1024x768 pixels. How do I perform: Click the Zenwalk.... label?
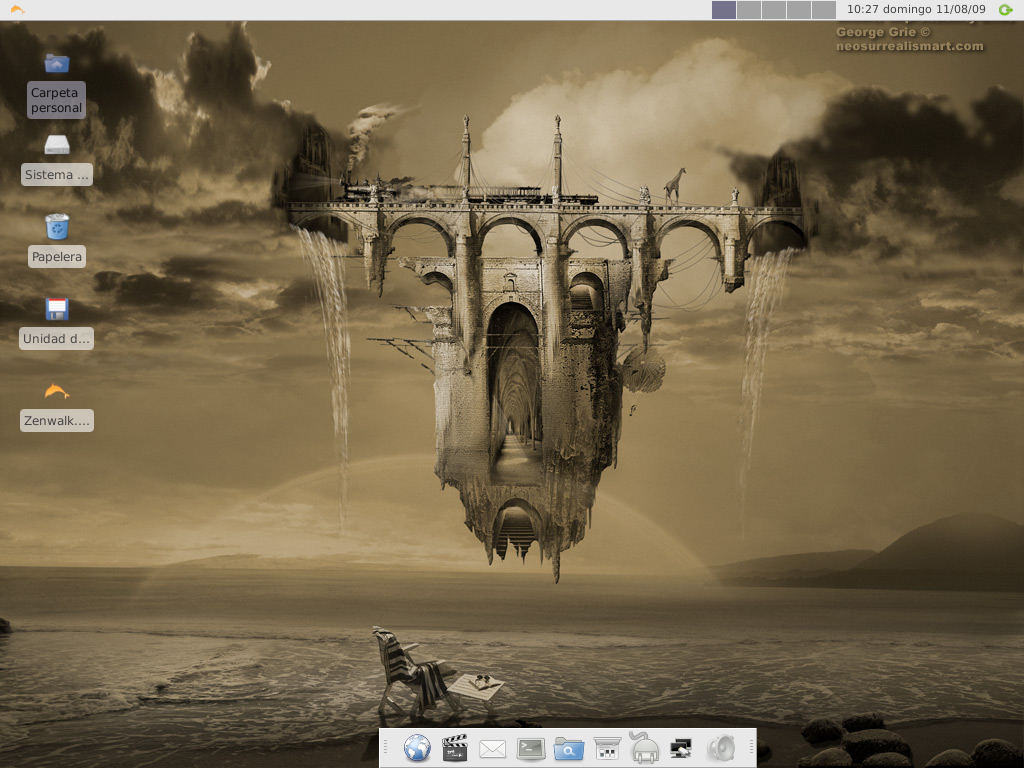pos(57,421)
